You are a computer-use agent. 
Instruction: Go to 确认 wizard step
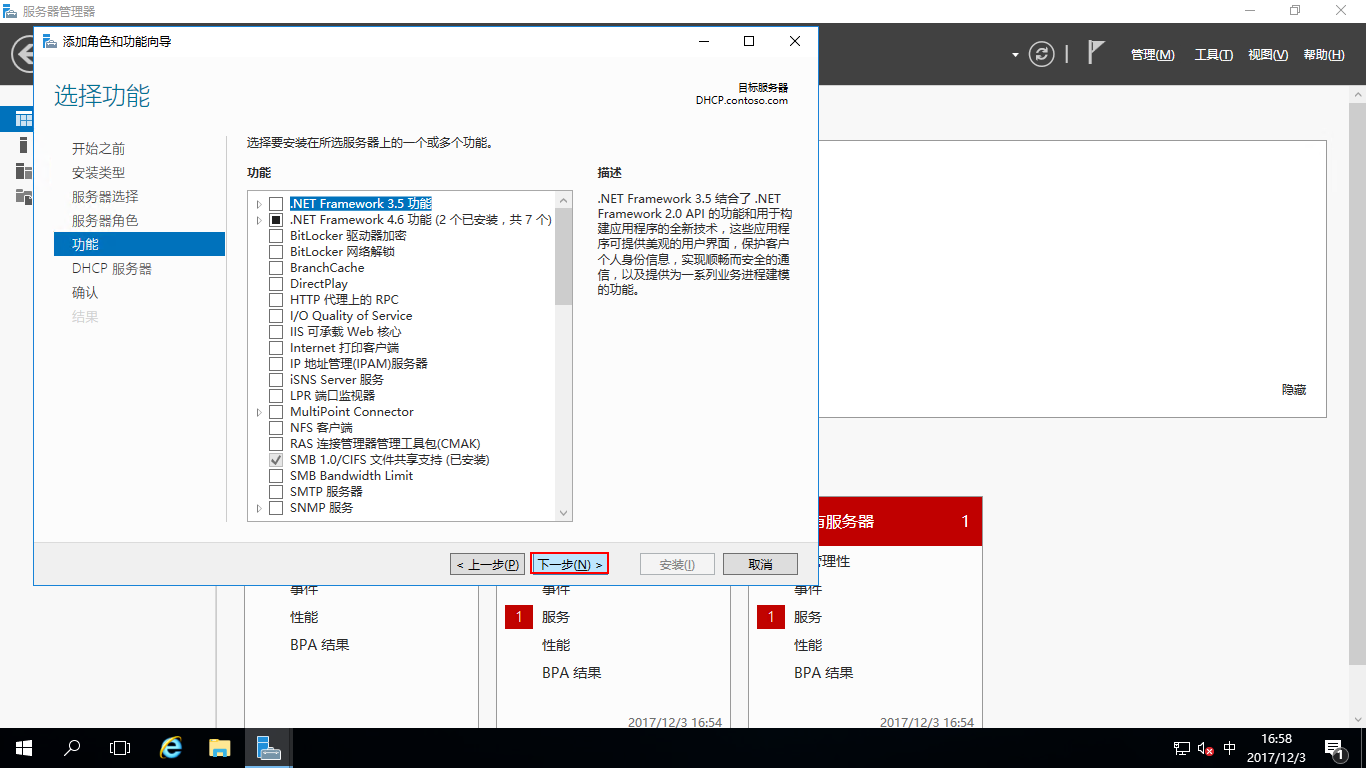tap(85, 293)
